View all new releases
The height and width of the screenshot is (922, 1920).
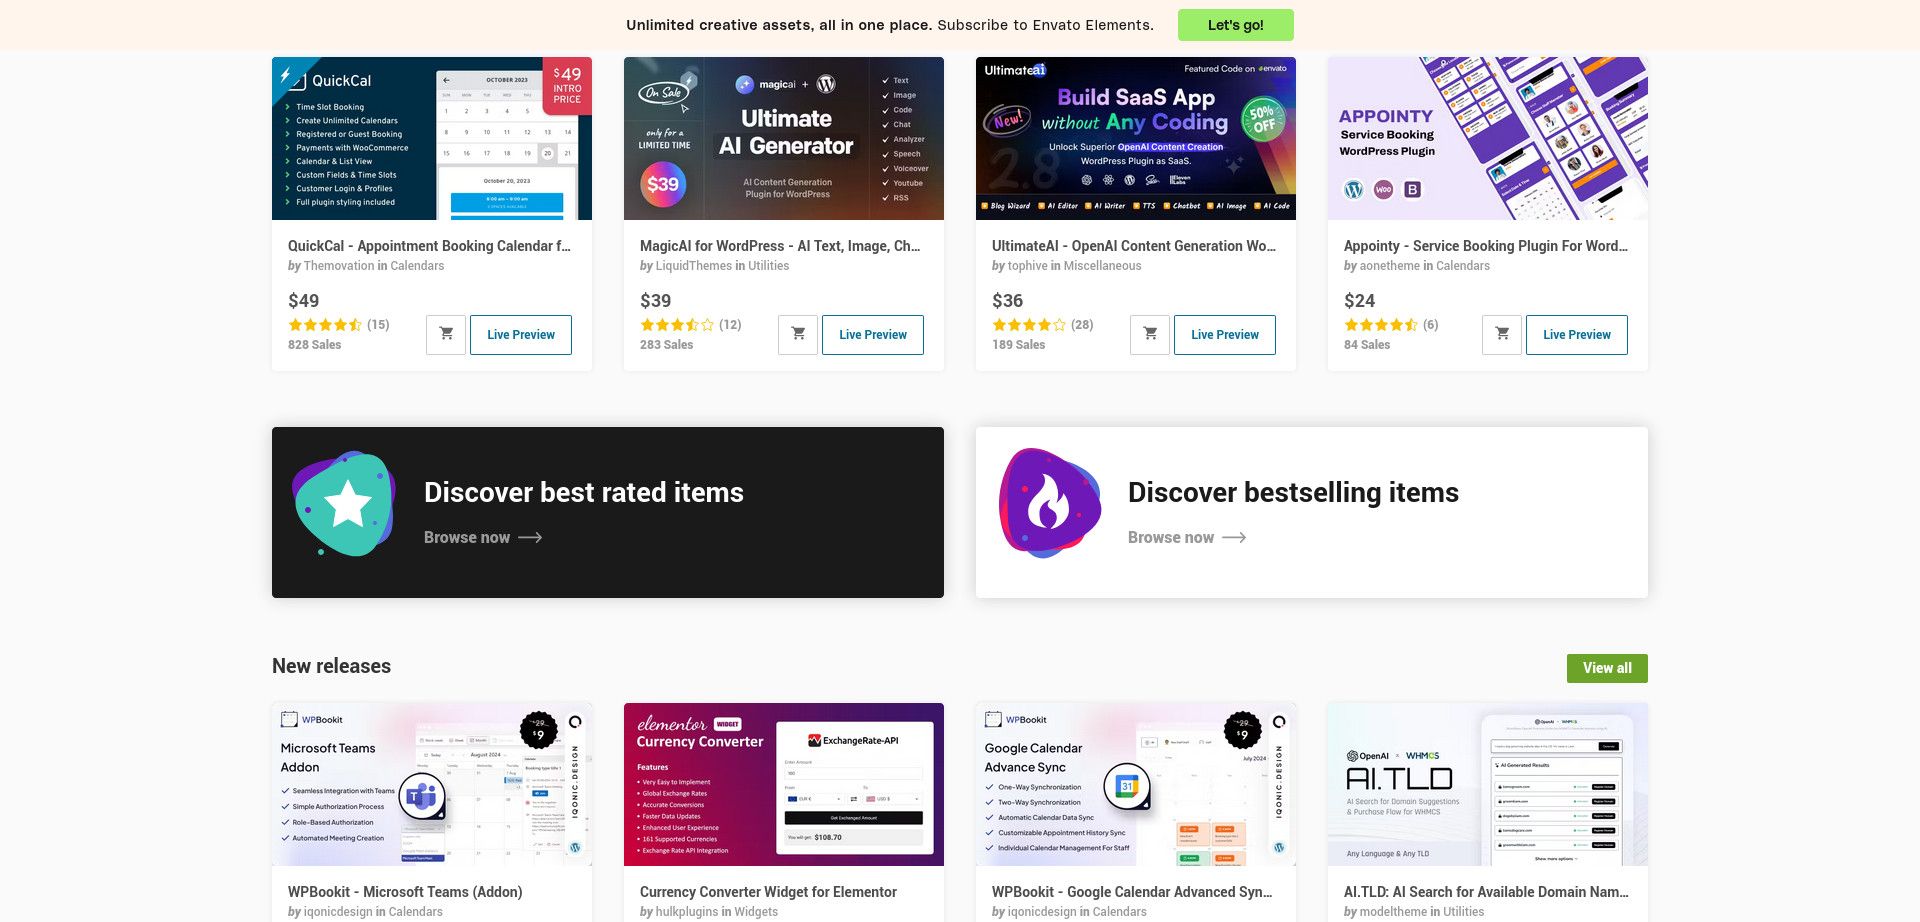(1607, 668)
